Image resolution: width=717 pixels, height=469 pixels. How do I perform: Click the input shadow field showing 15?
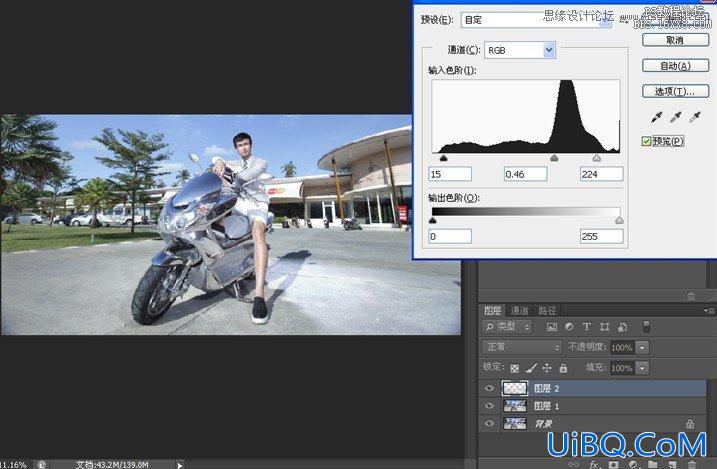coord(450,174)
